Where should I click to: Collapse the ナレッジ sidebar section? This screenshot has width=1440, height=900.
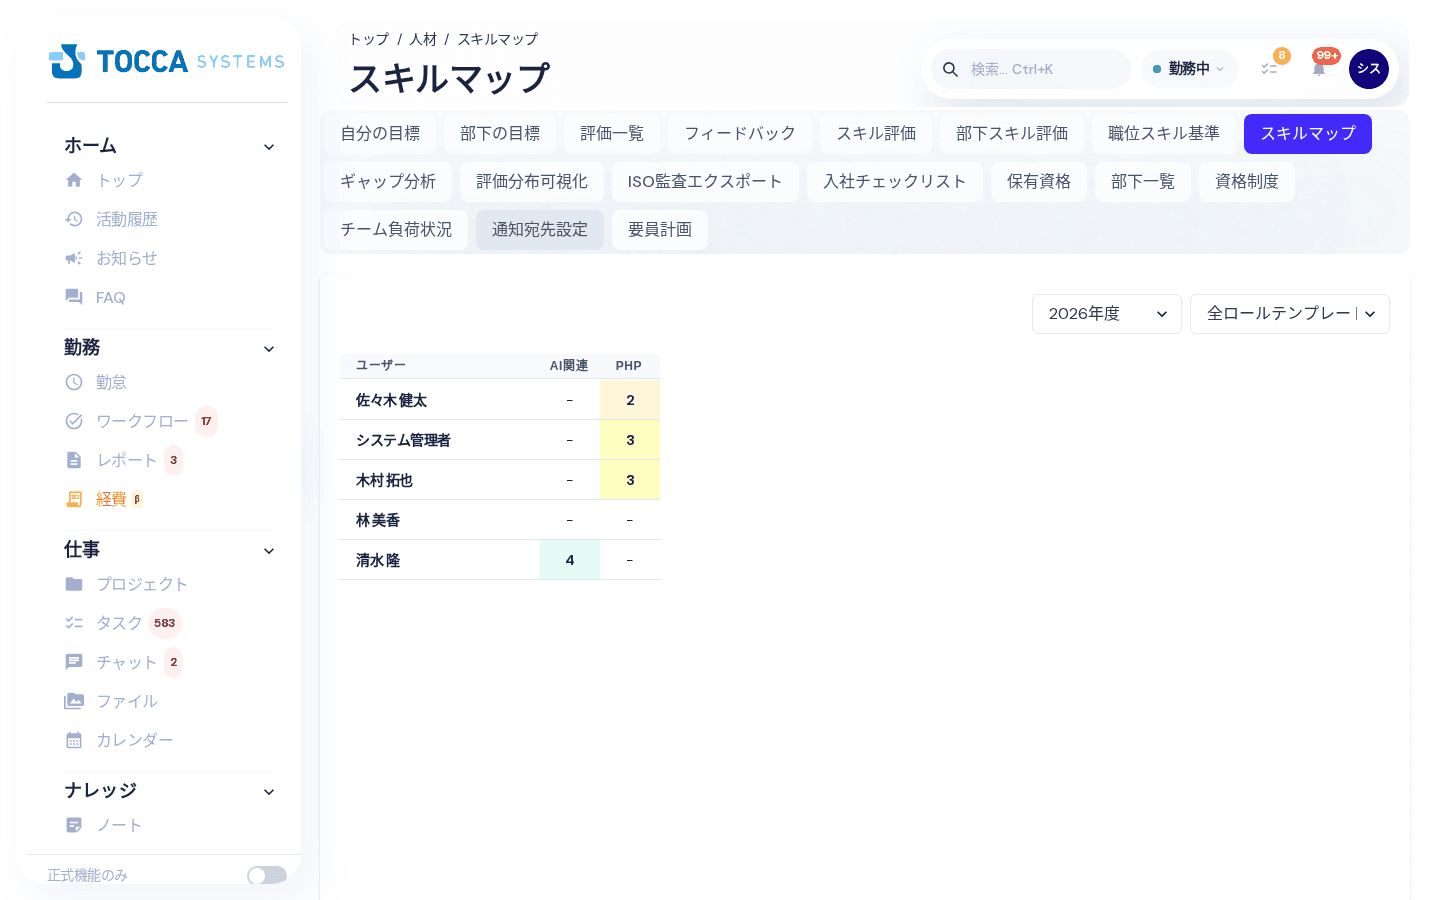(x=269, y=792)
